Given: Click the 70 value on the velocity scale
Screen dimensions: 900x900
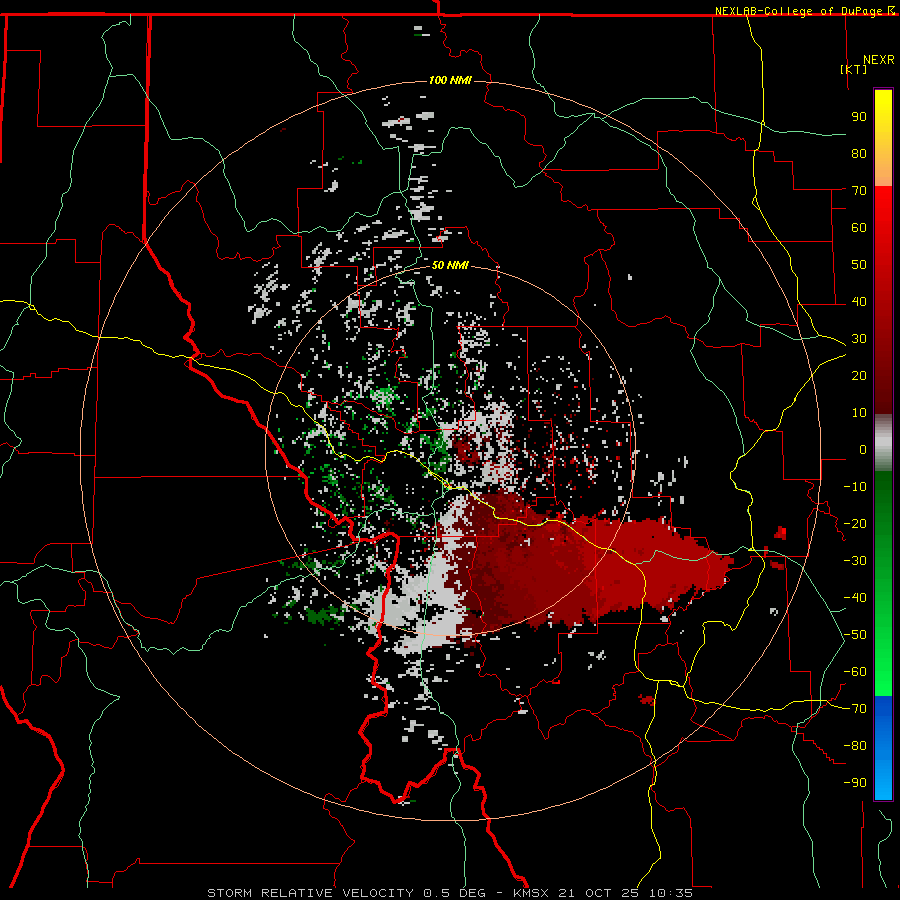Looking at the screenshot, I should point(859,191).
